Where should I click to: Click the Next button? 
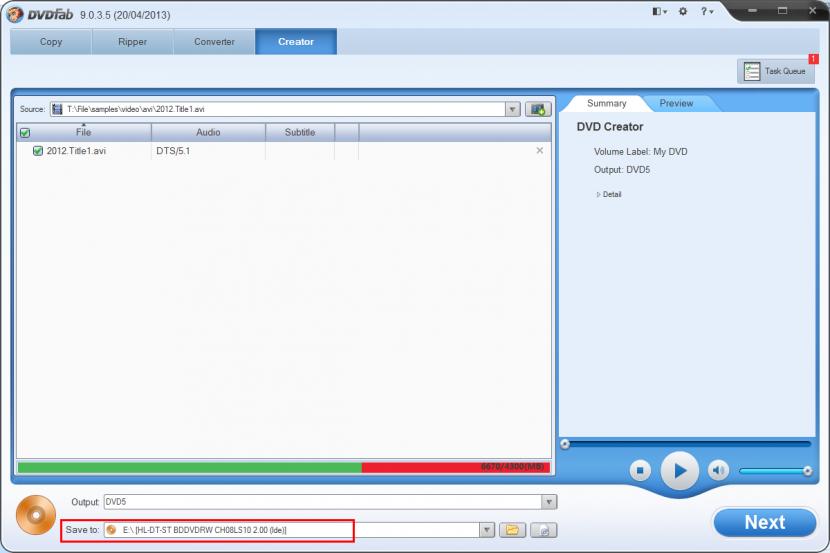[x=764, y=522]
